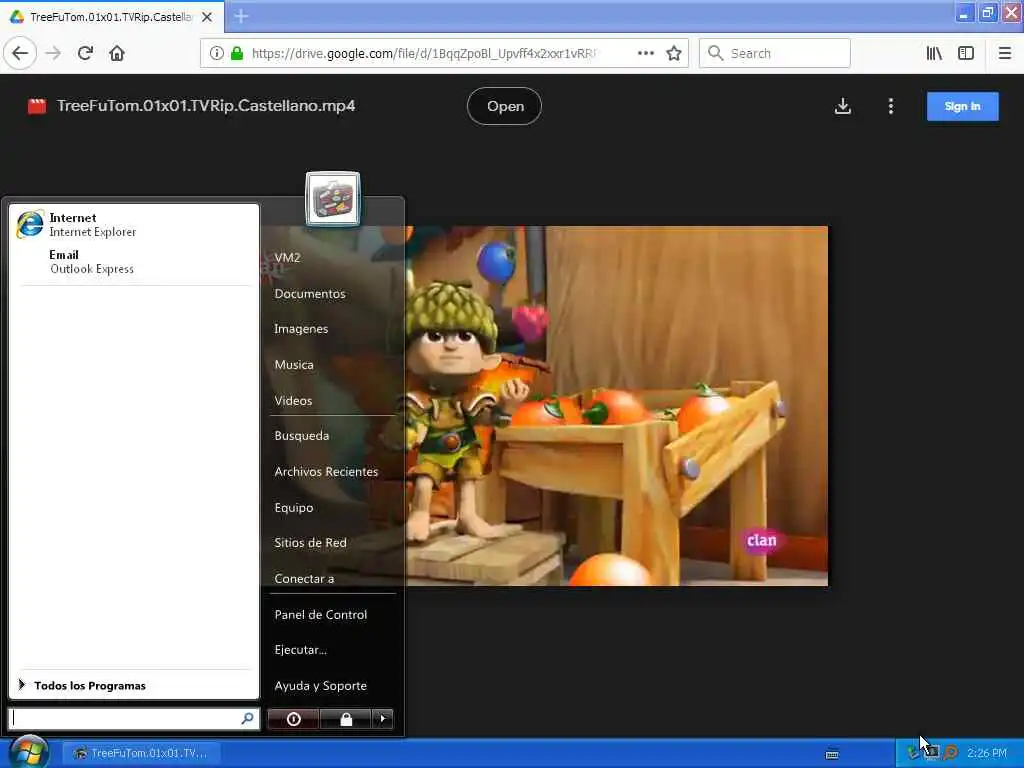The width and height of the screenshot is (1024, 768).
Task: Open Videos folder
Action: click(293, 400)
